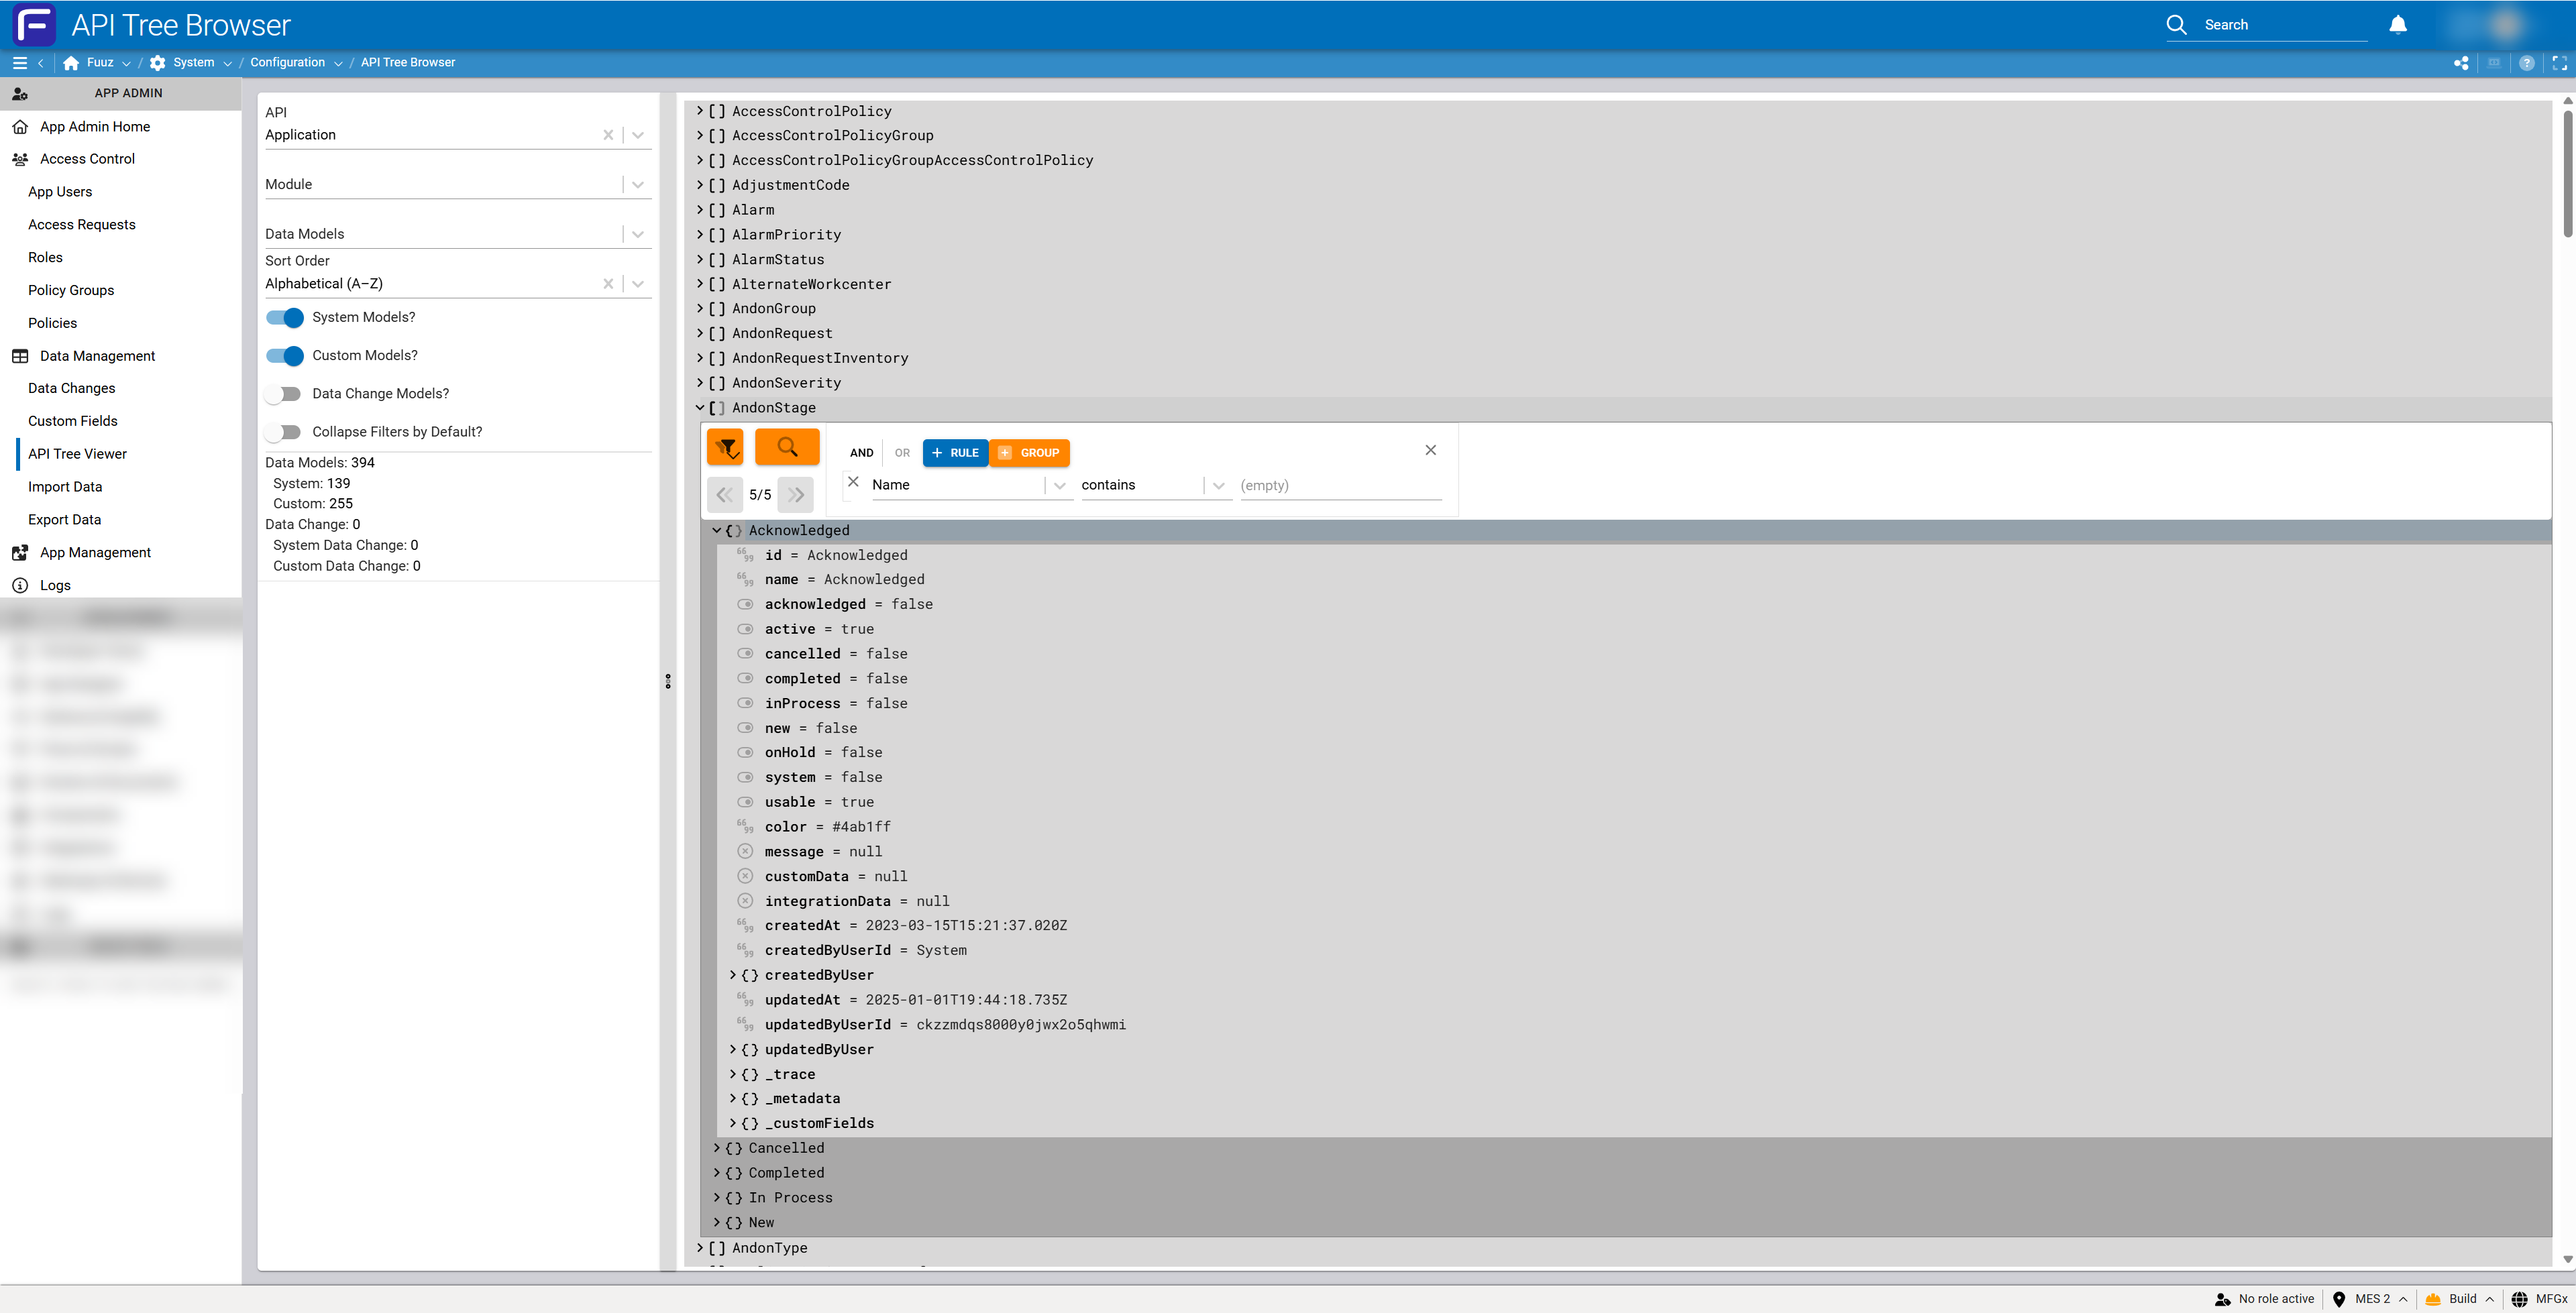Click the panel splitter handle dots

[x=668, y=682]
